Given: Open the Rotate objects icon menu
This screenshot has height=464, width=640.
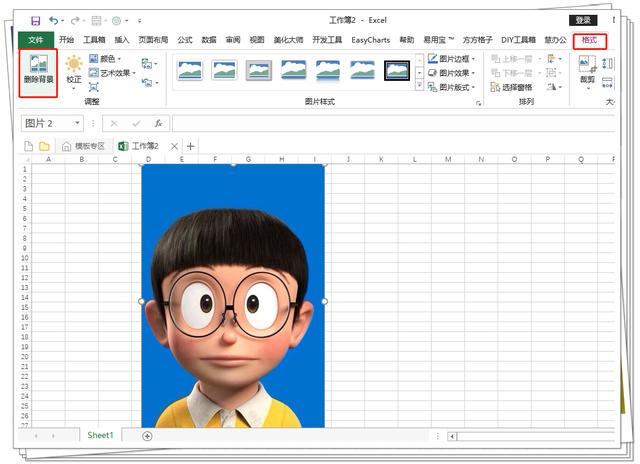Looking at the screenshot, I should point(554,87).
